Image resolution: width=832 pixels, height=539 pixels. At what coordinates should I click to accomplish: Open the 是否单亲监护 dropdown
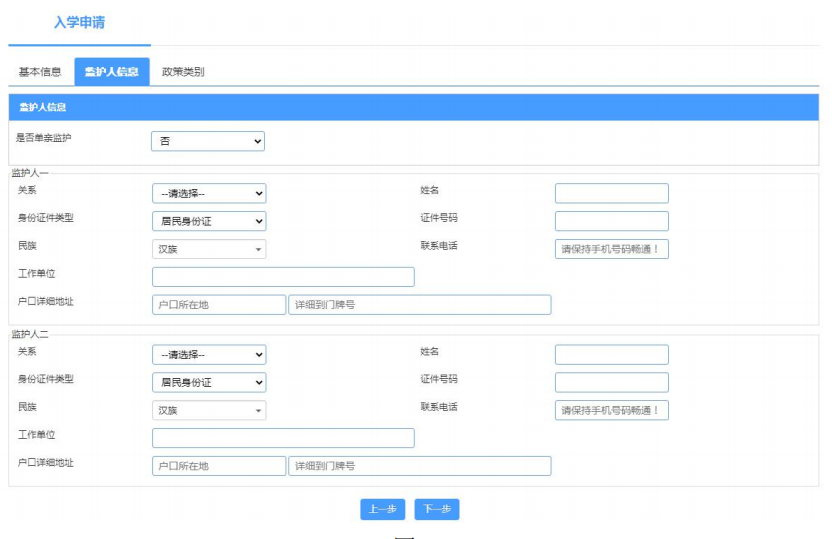tap(208, 141)
